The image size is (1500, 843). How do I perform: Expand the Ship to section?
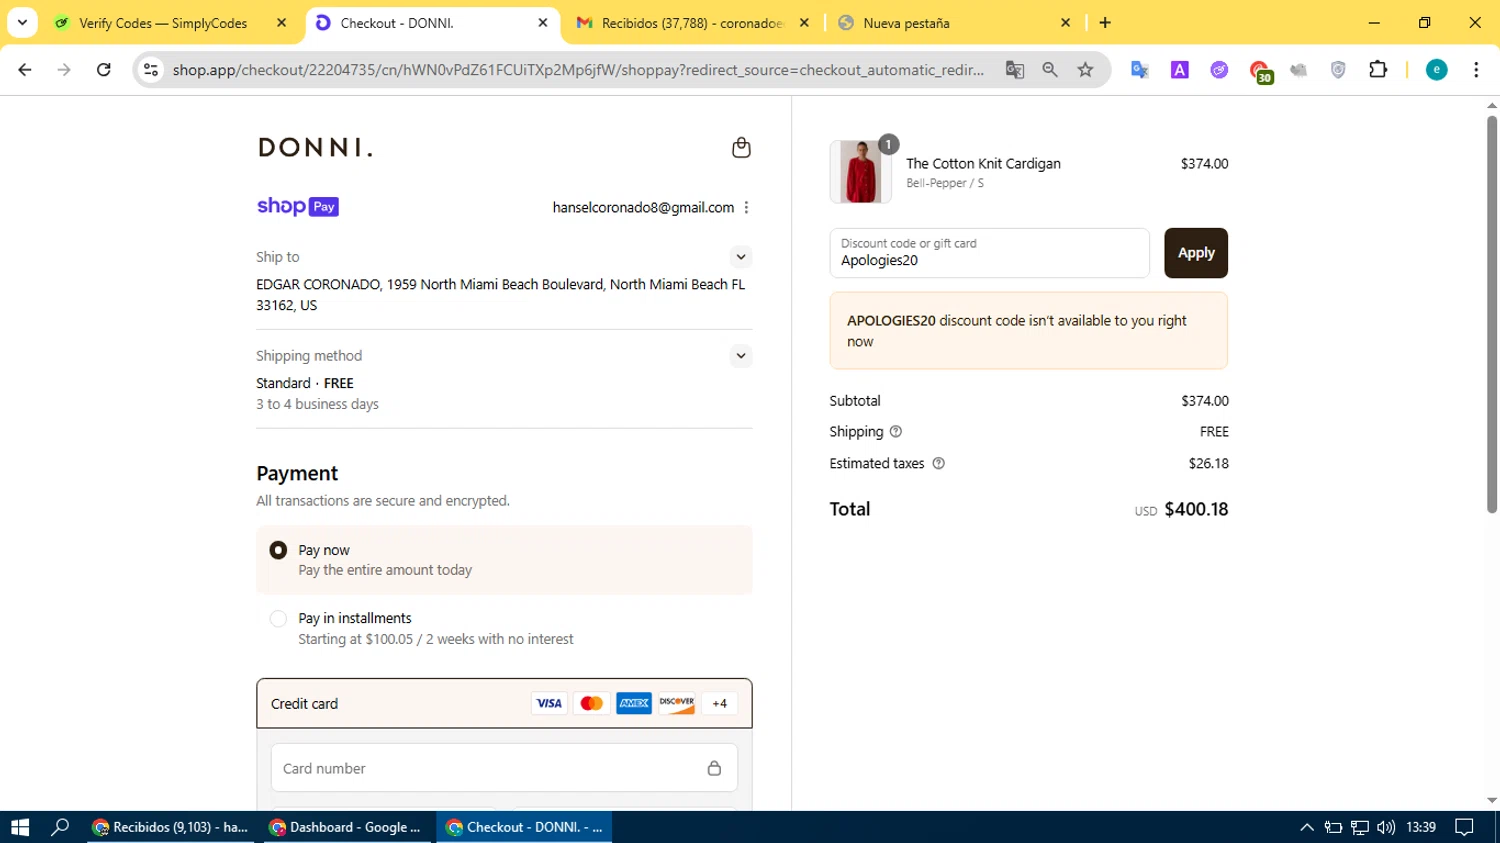click(x=740, y=257)
